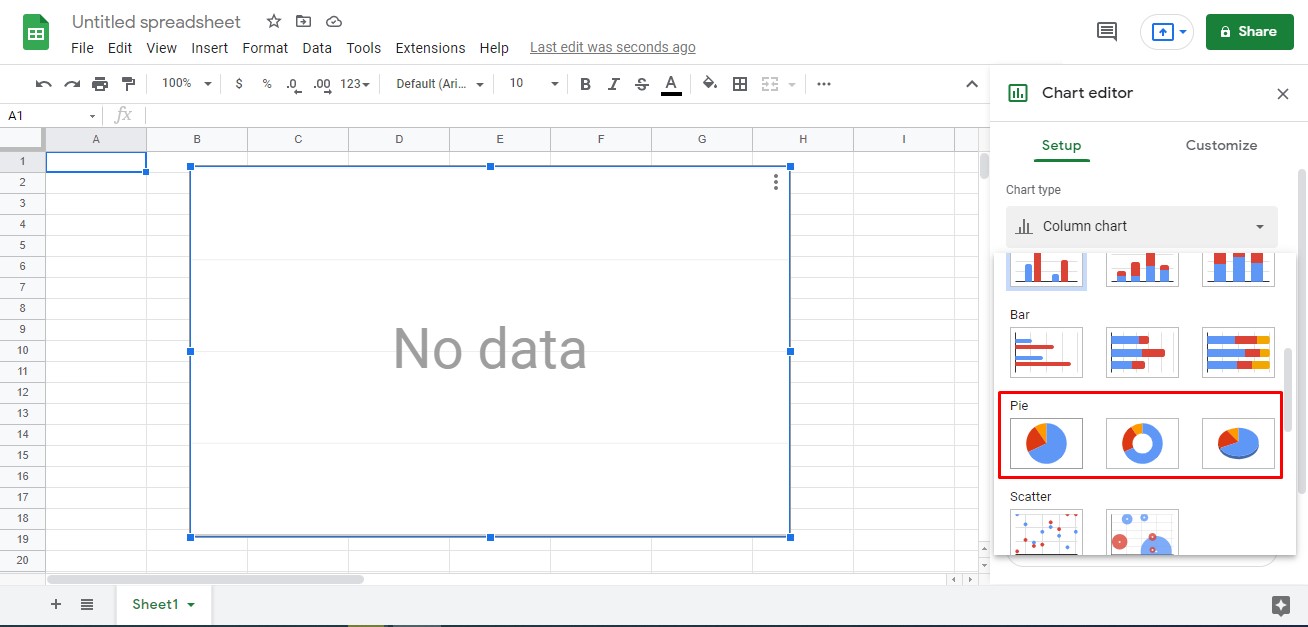Click the Print icon

(x=99, y=83)
